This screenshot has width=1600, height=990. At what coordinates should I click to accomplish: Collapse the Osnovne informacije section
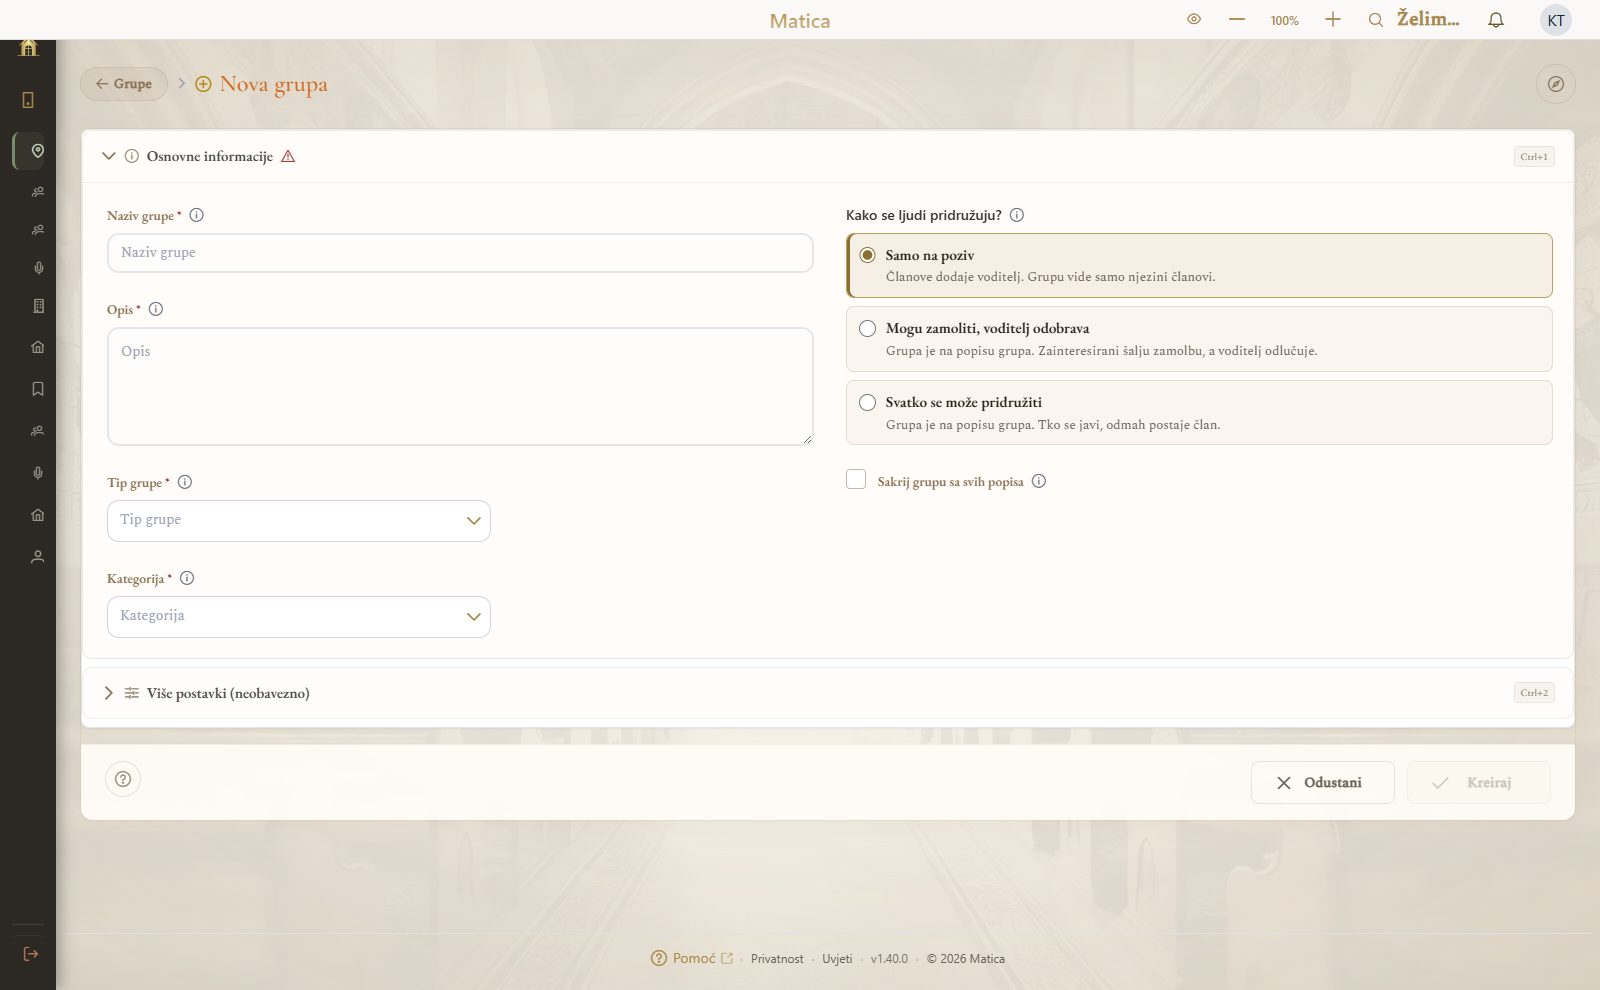tap(109, 156)
